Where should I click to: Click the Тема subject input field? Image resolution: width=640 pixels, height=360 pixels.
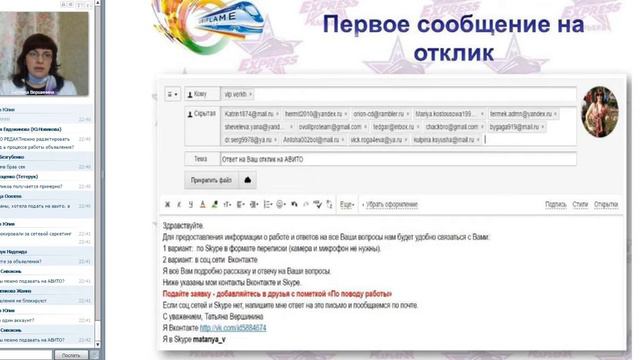coord(398,159)
